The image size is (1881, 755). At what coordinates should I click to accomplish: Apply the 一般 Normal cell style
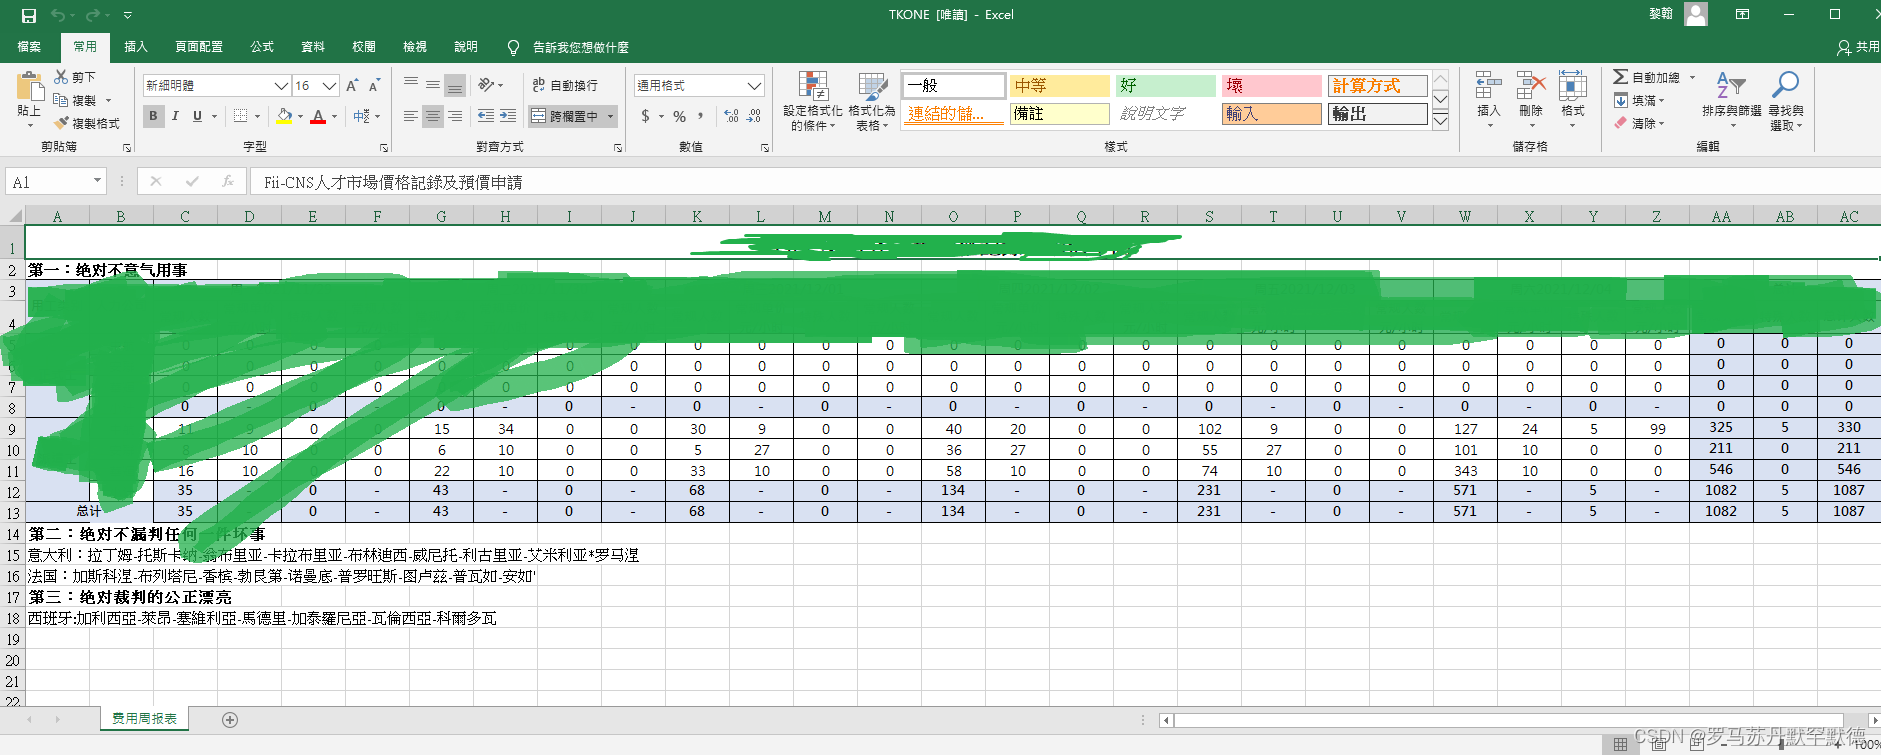click(953, 86)
